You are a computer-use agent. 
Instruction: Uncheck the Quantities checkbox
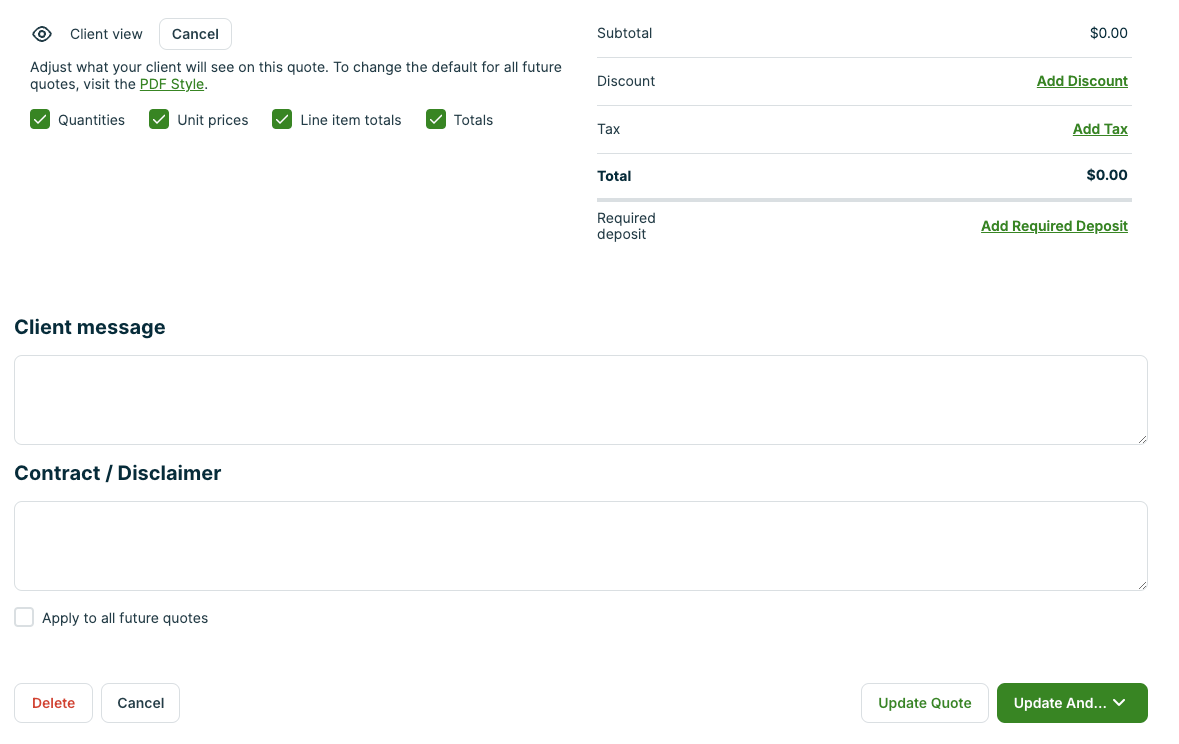coord(40,120)
